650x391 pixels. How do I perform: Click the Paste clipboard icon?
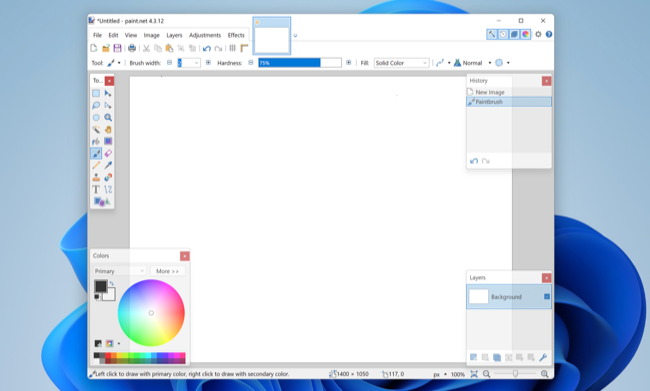169,48
